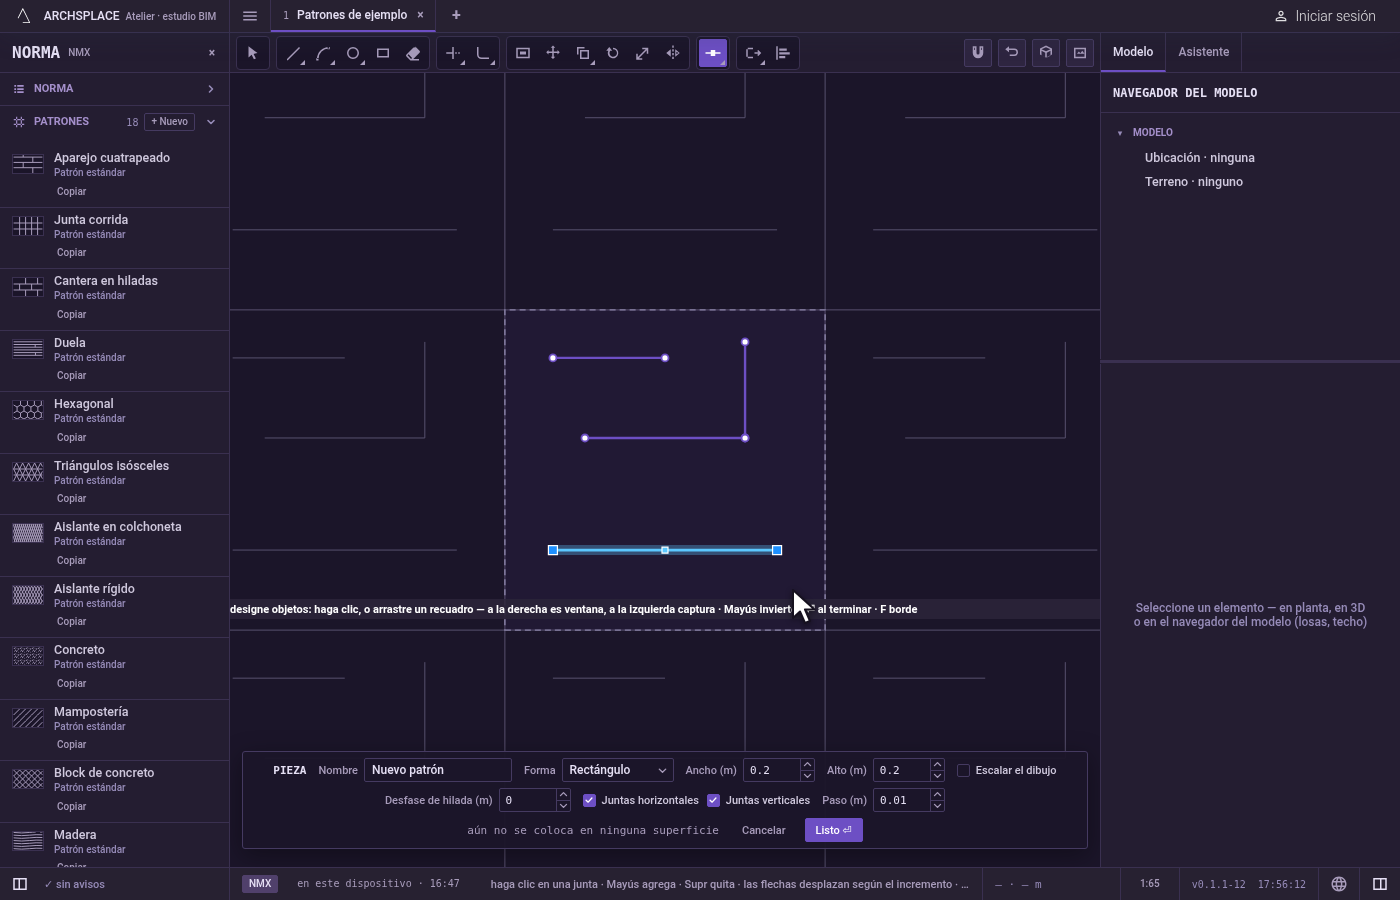Uncheck Juntas horizontales checkbox
Image resolution: width=1400 pixels, height=900 pixels.
(x=589, y=800)
